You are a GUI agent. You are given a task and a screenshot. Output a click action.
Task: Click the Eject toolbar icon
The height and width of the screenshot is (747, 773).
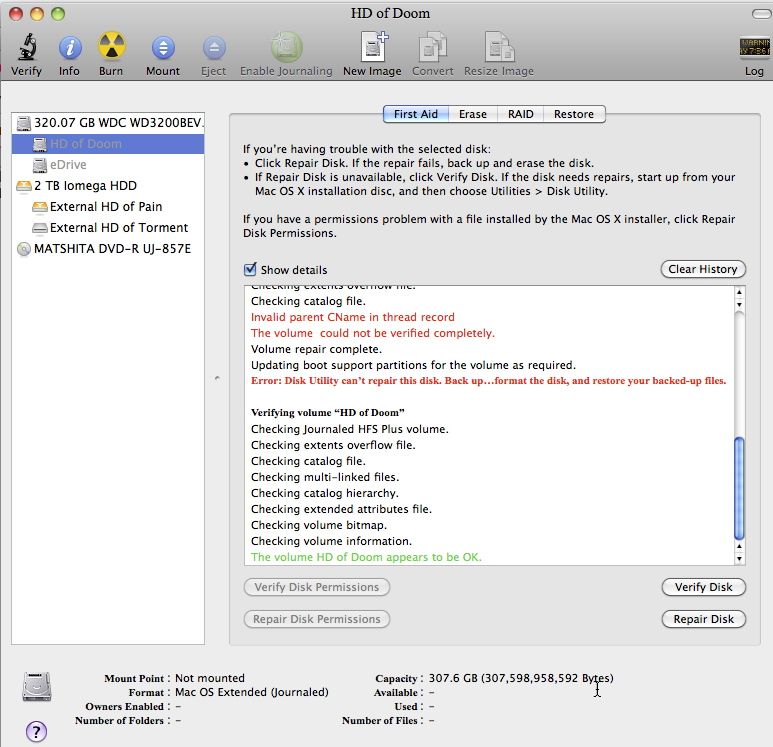[214, 48]
